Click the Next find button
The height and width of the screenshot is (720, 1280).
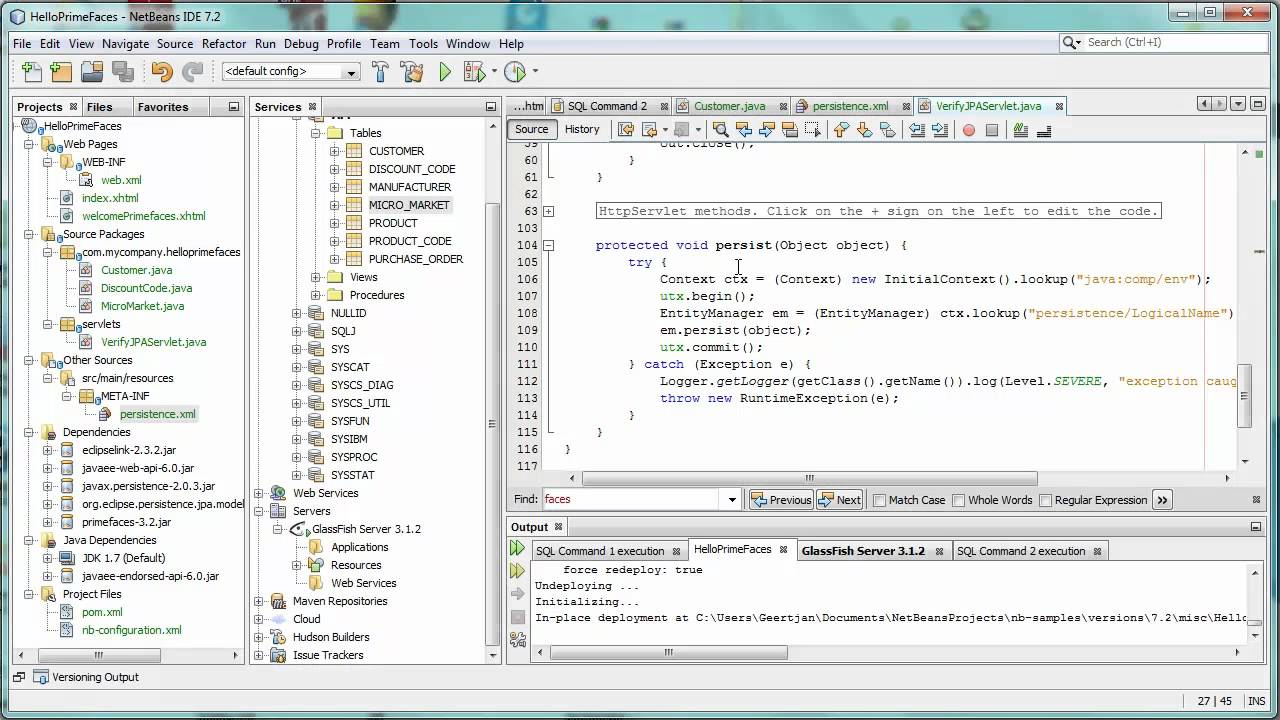pyautogui.click(x=839, y=500)
